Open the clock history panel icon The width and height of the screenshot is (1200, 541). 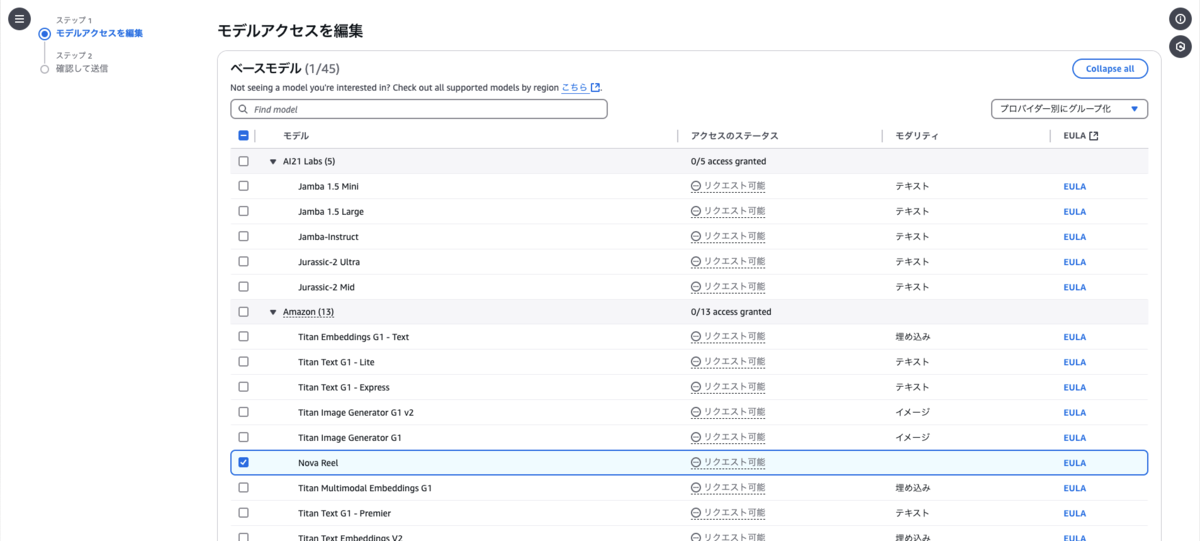coord(1180,46)
